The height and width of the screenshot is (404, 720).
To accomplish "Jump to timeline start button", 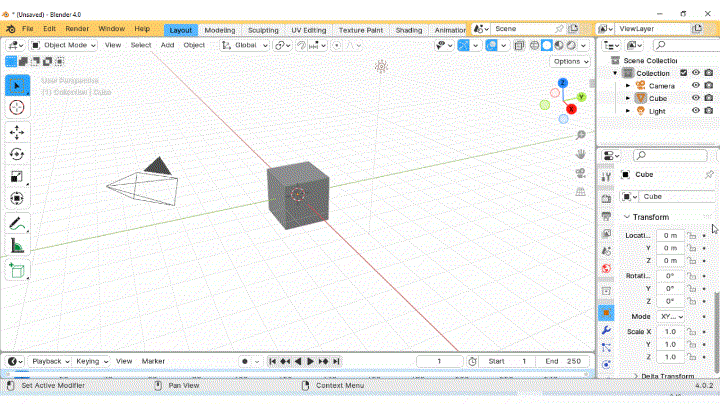I will (x=272, y=361).
